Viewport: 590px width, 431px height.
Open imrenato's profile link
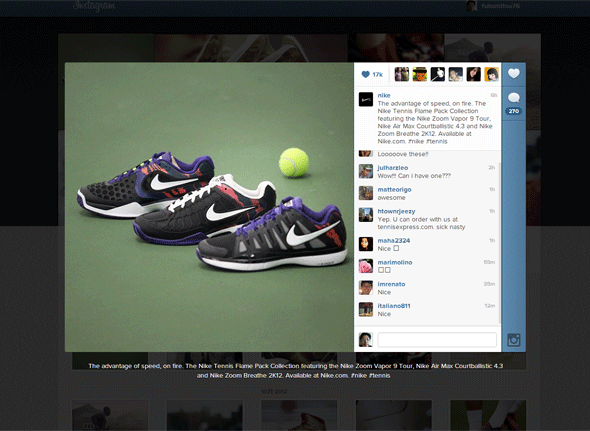[x=391, y=284]
